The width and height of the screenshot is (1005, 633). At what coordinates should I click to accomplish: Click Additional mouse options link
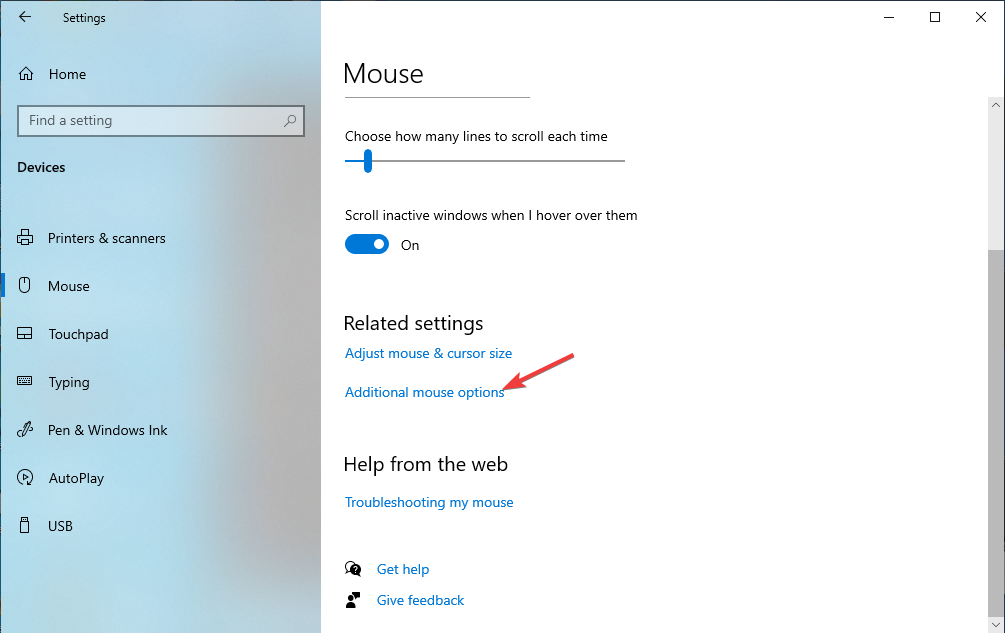pyautogui.click(x=424, y=392)
